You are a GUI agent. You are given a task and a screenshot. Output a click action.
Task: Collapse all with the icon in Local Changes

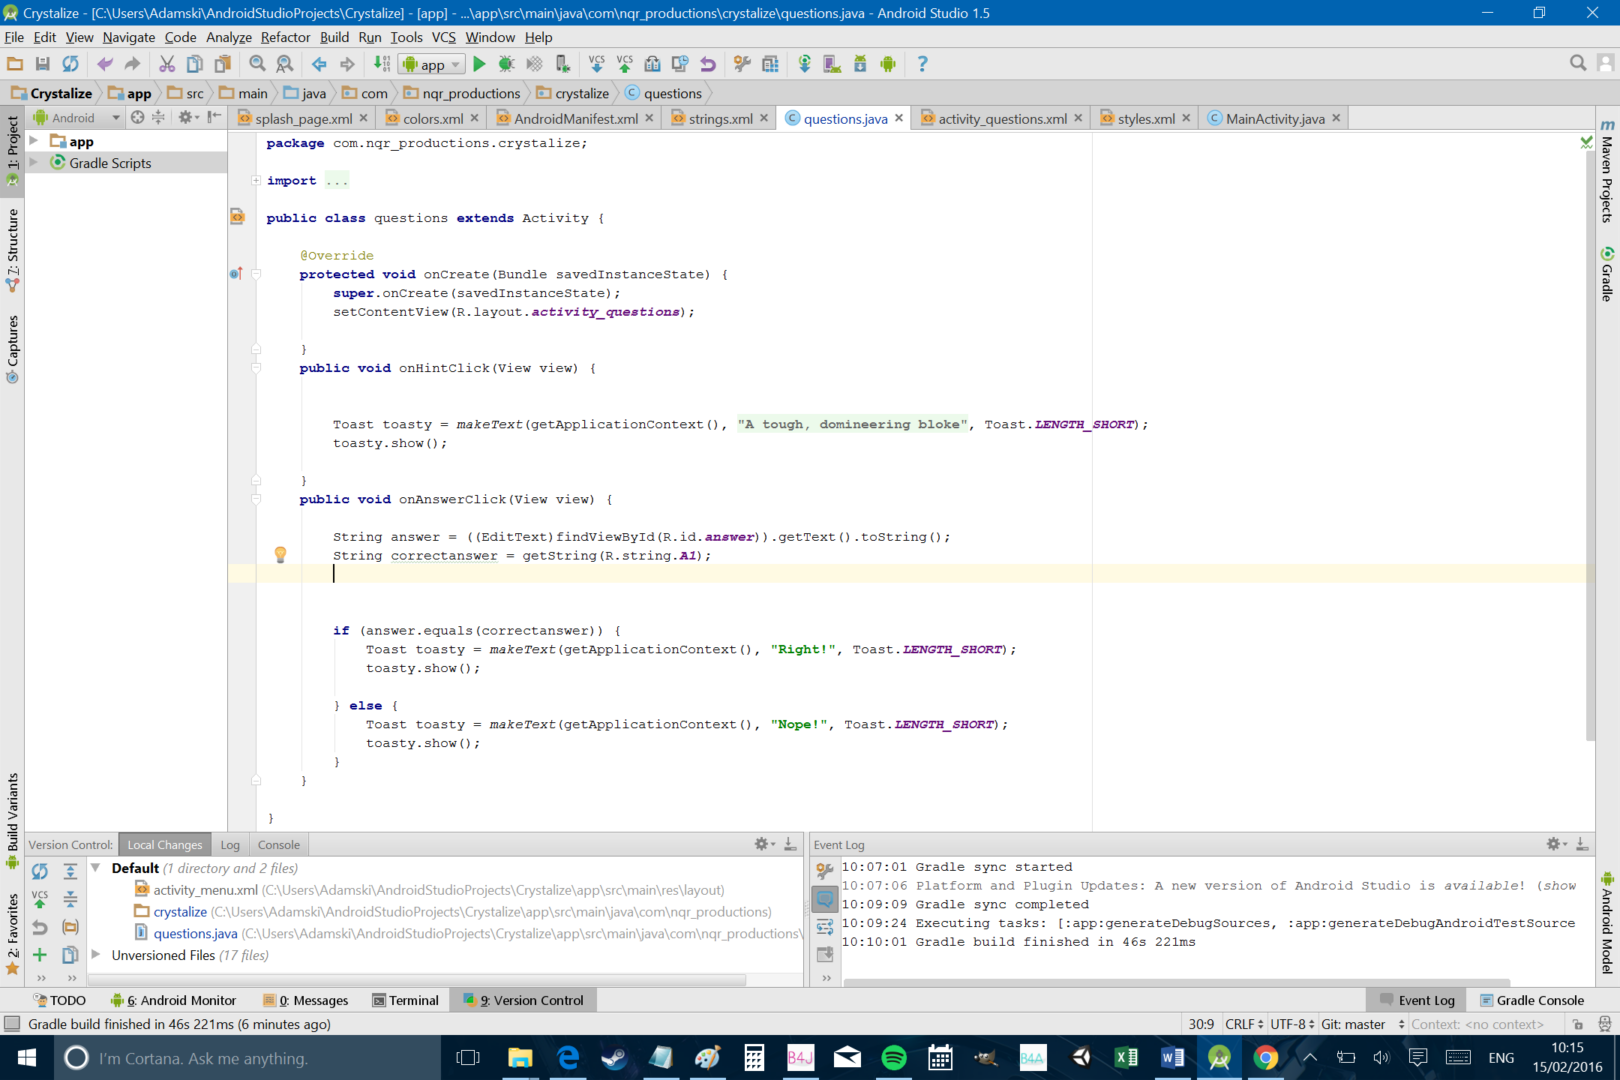(70, 899)
